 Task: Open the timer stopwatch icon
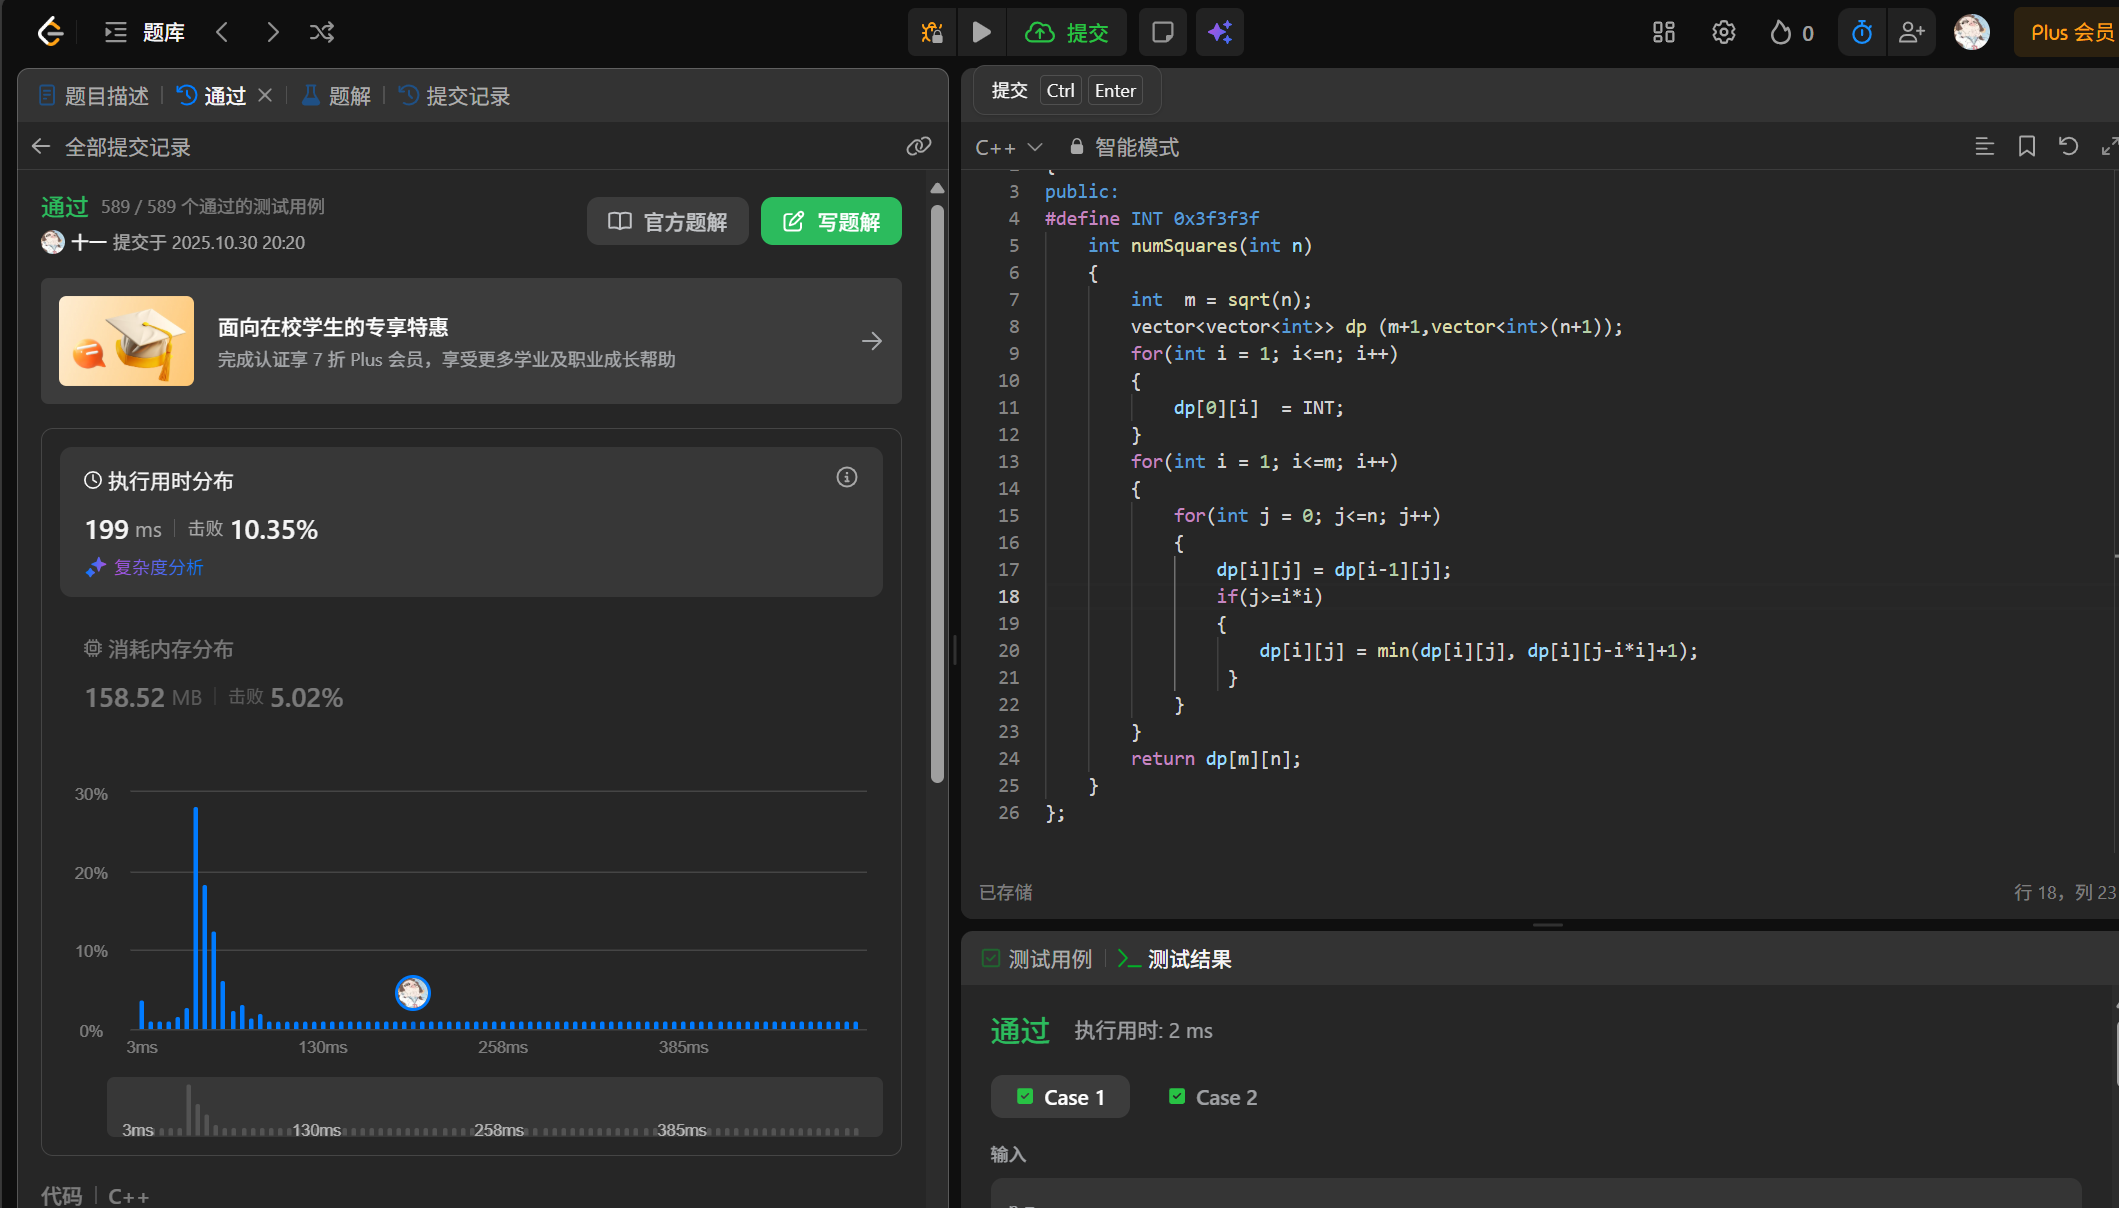(x=1861, y=32)
